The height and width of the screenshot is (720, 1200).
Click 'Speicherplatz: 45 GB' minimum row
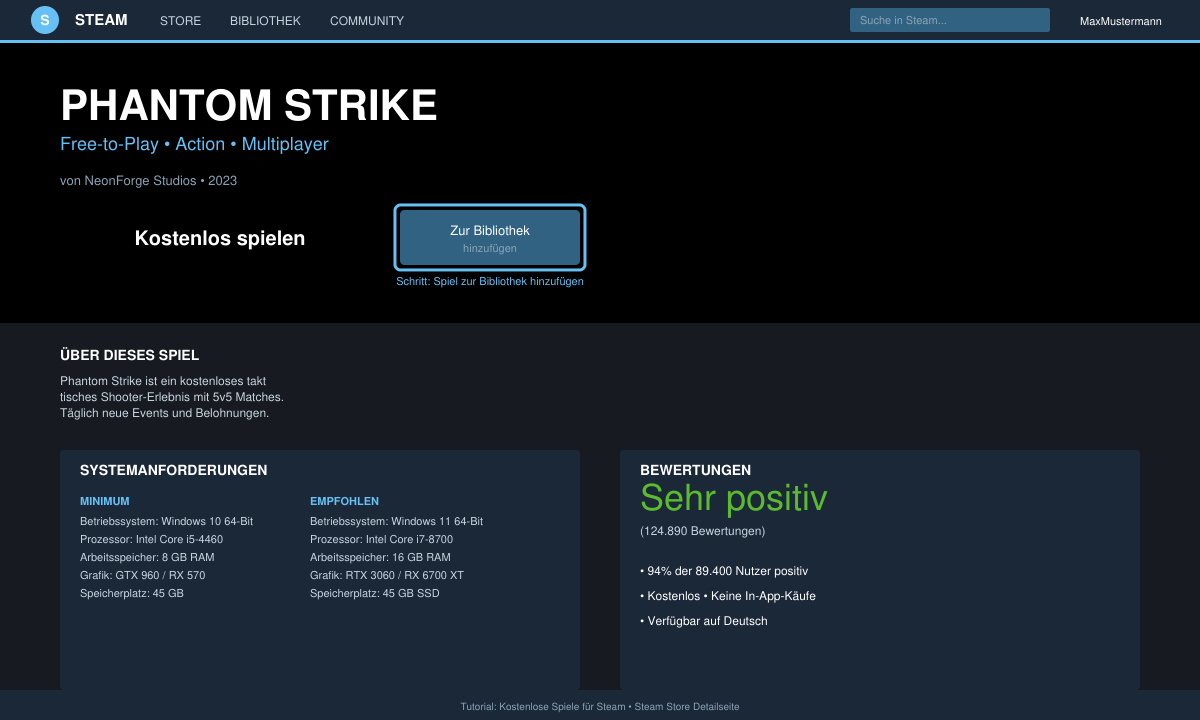click(132, 593)
